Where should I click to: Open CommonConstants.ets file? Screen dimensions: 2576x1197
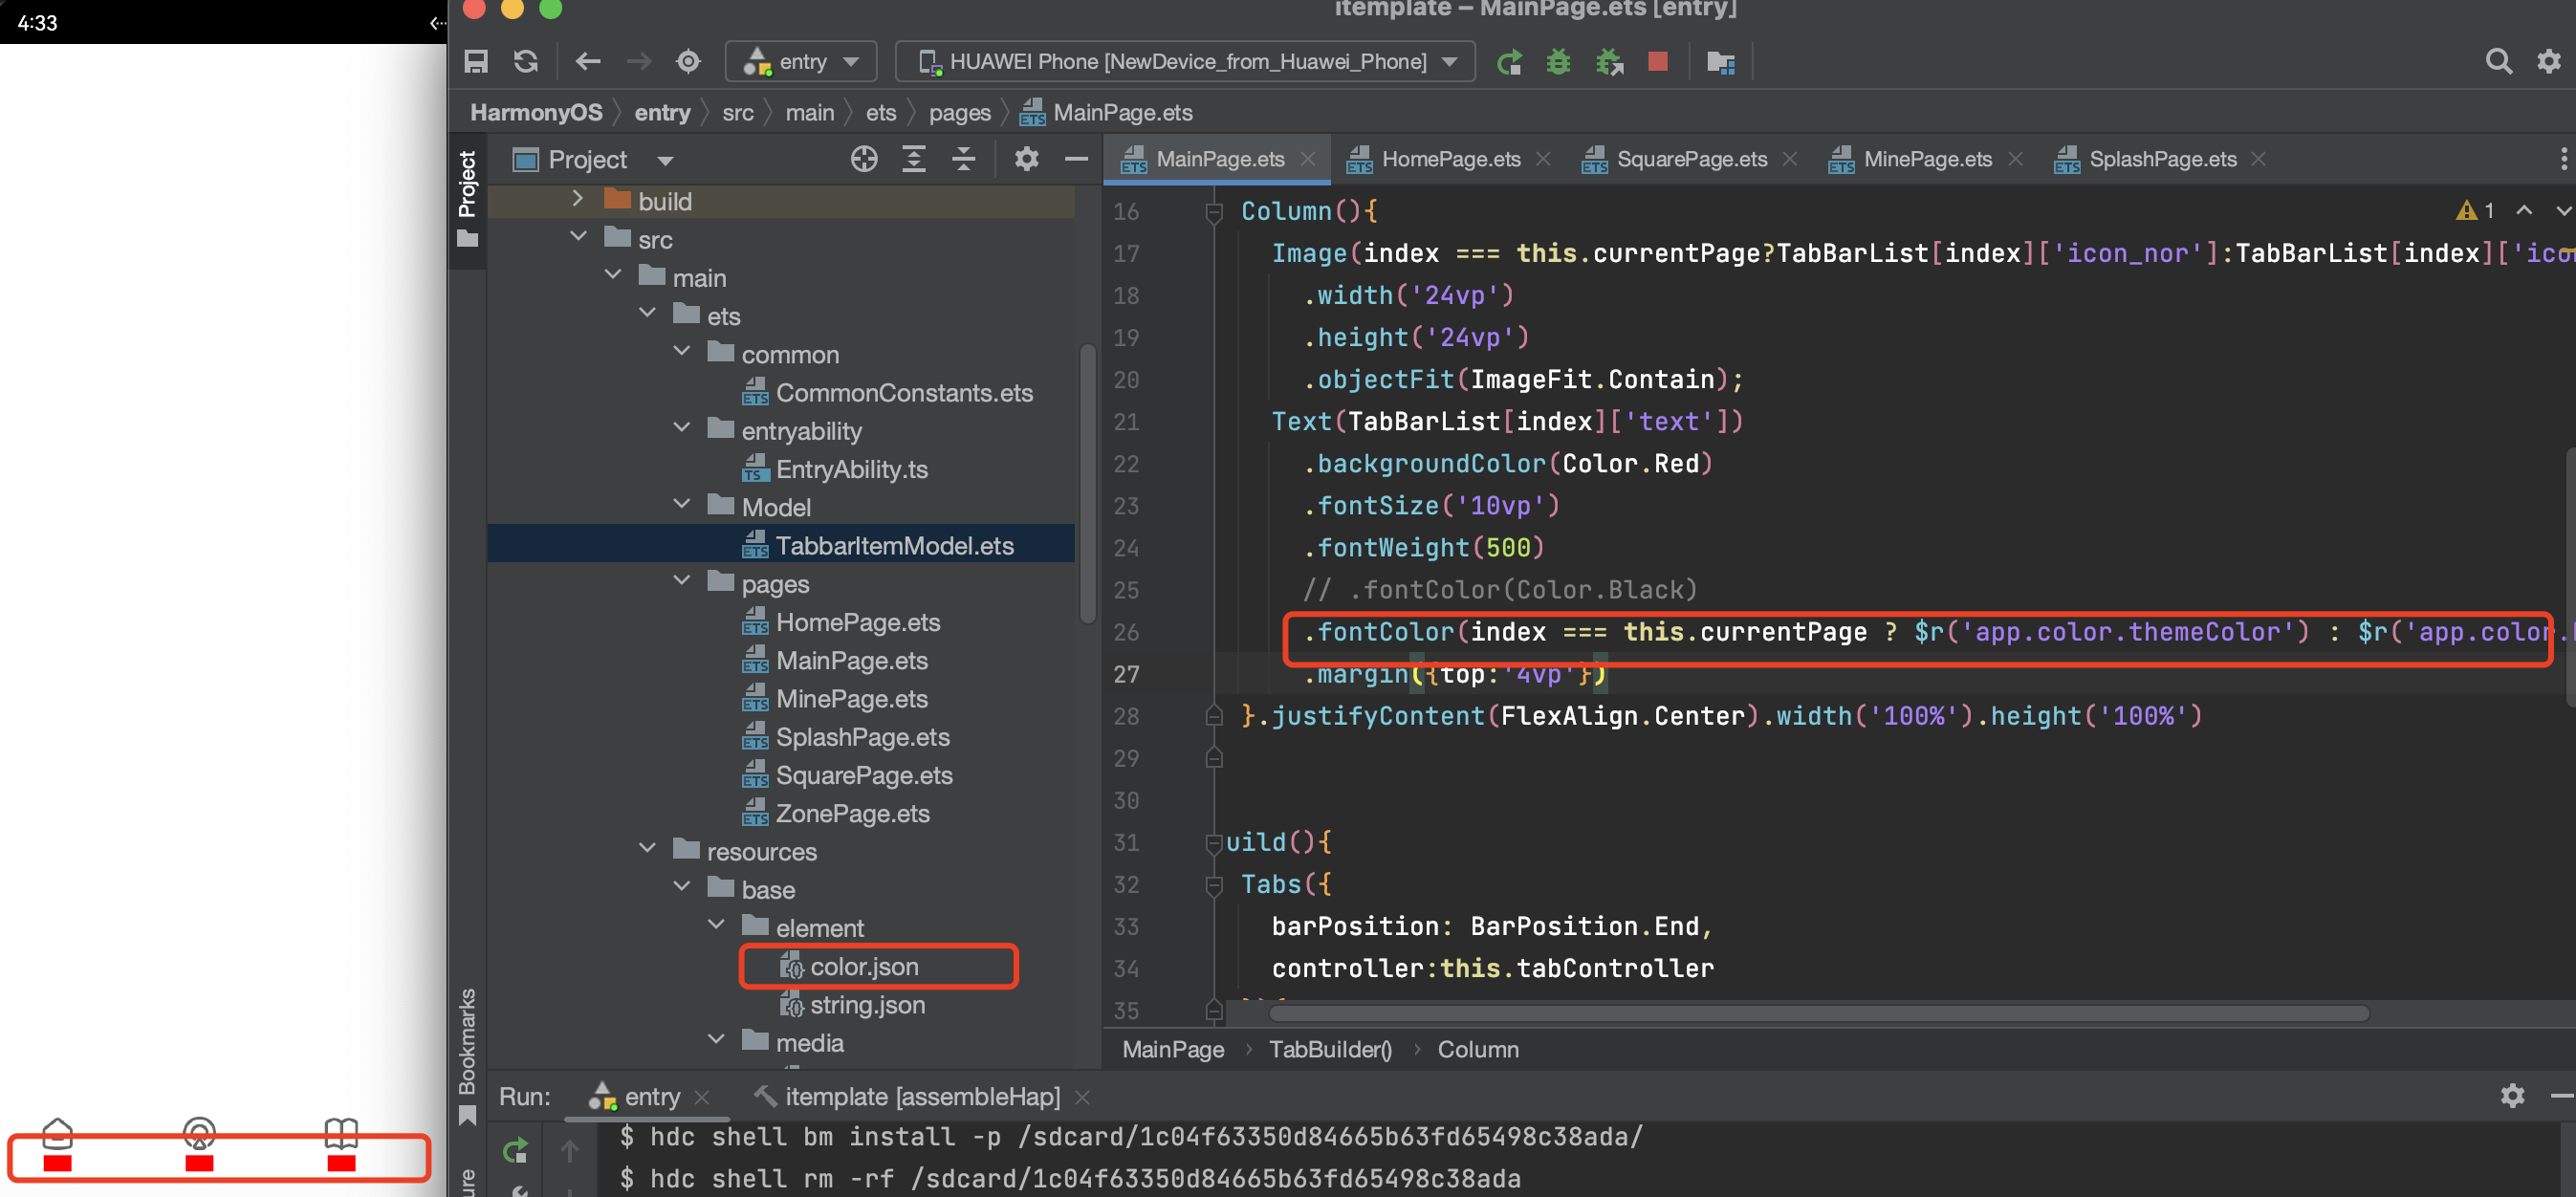point(903,392)
